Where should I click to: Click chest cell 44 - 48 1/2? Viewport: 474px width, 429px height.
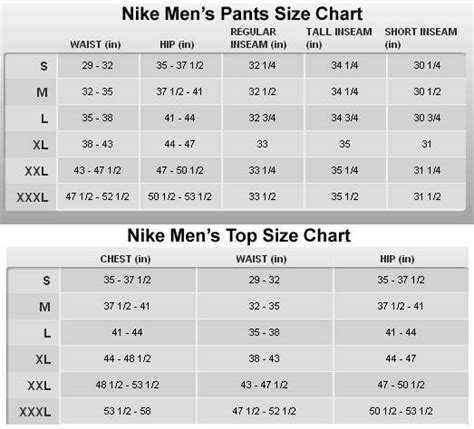pos(127,359)
